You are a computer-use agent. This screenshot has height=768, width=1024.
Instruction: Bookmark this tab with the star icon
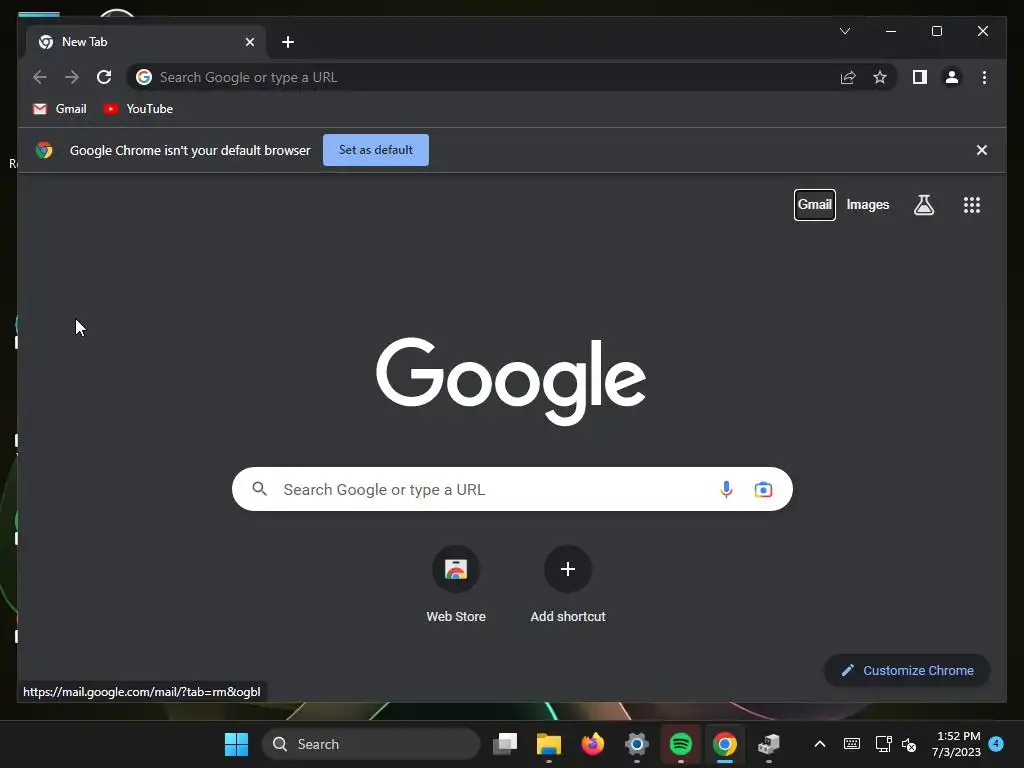point(880,77)
